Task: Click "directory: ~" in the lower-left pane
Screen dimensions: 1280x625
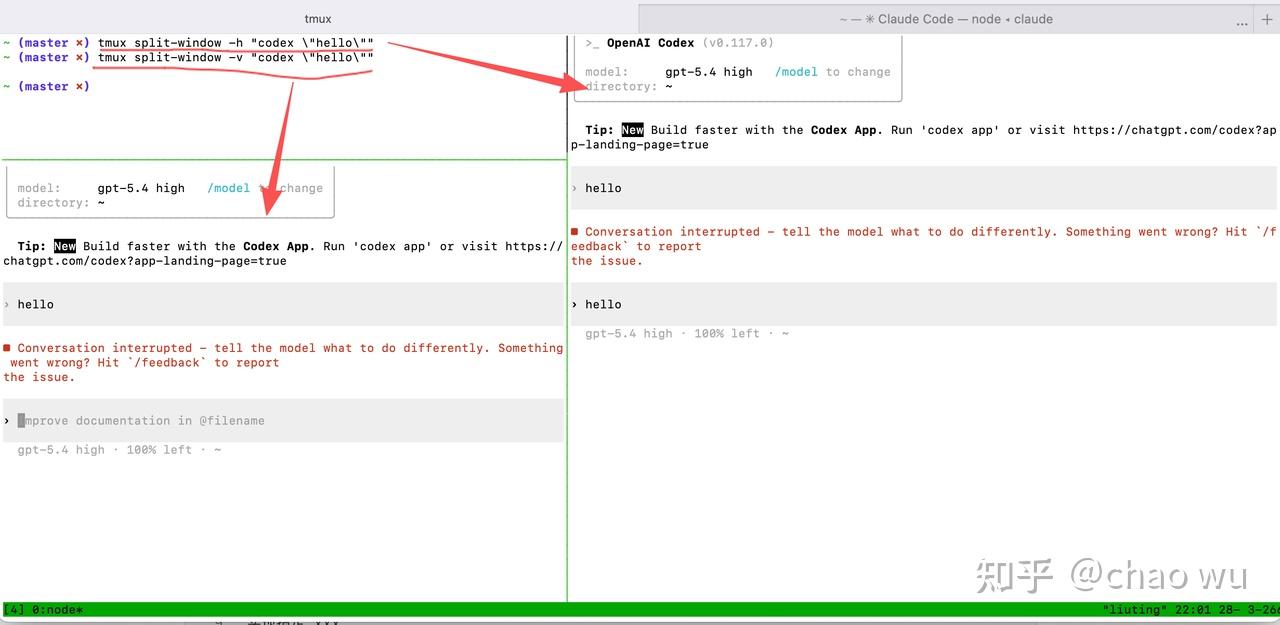Action: [x=61, y=203]
